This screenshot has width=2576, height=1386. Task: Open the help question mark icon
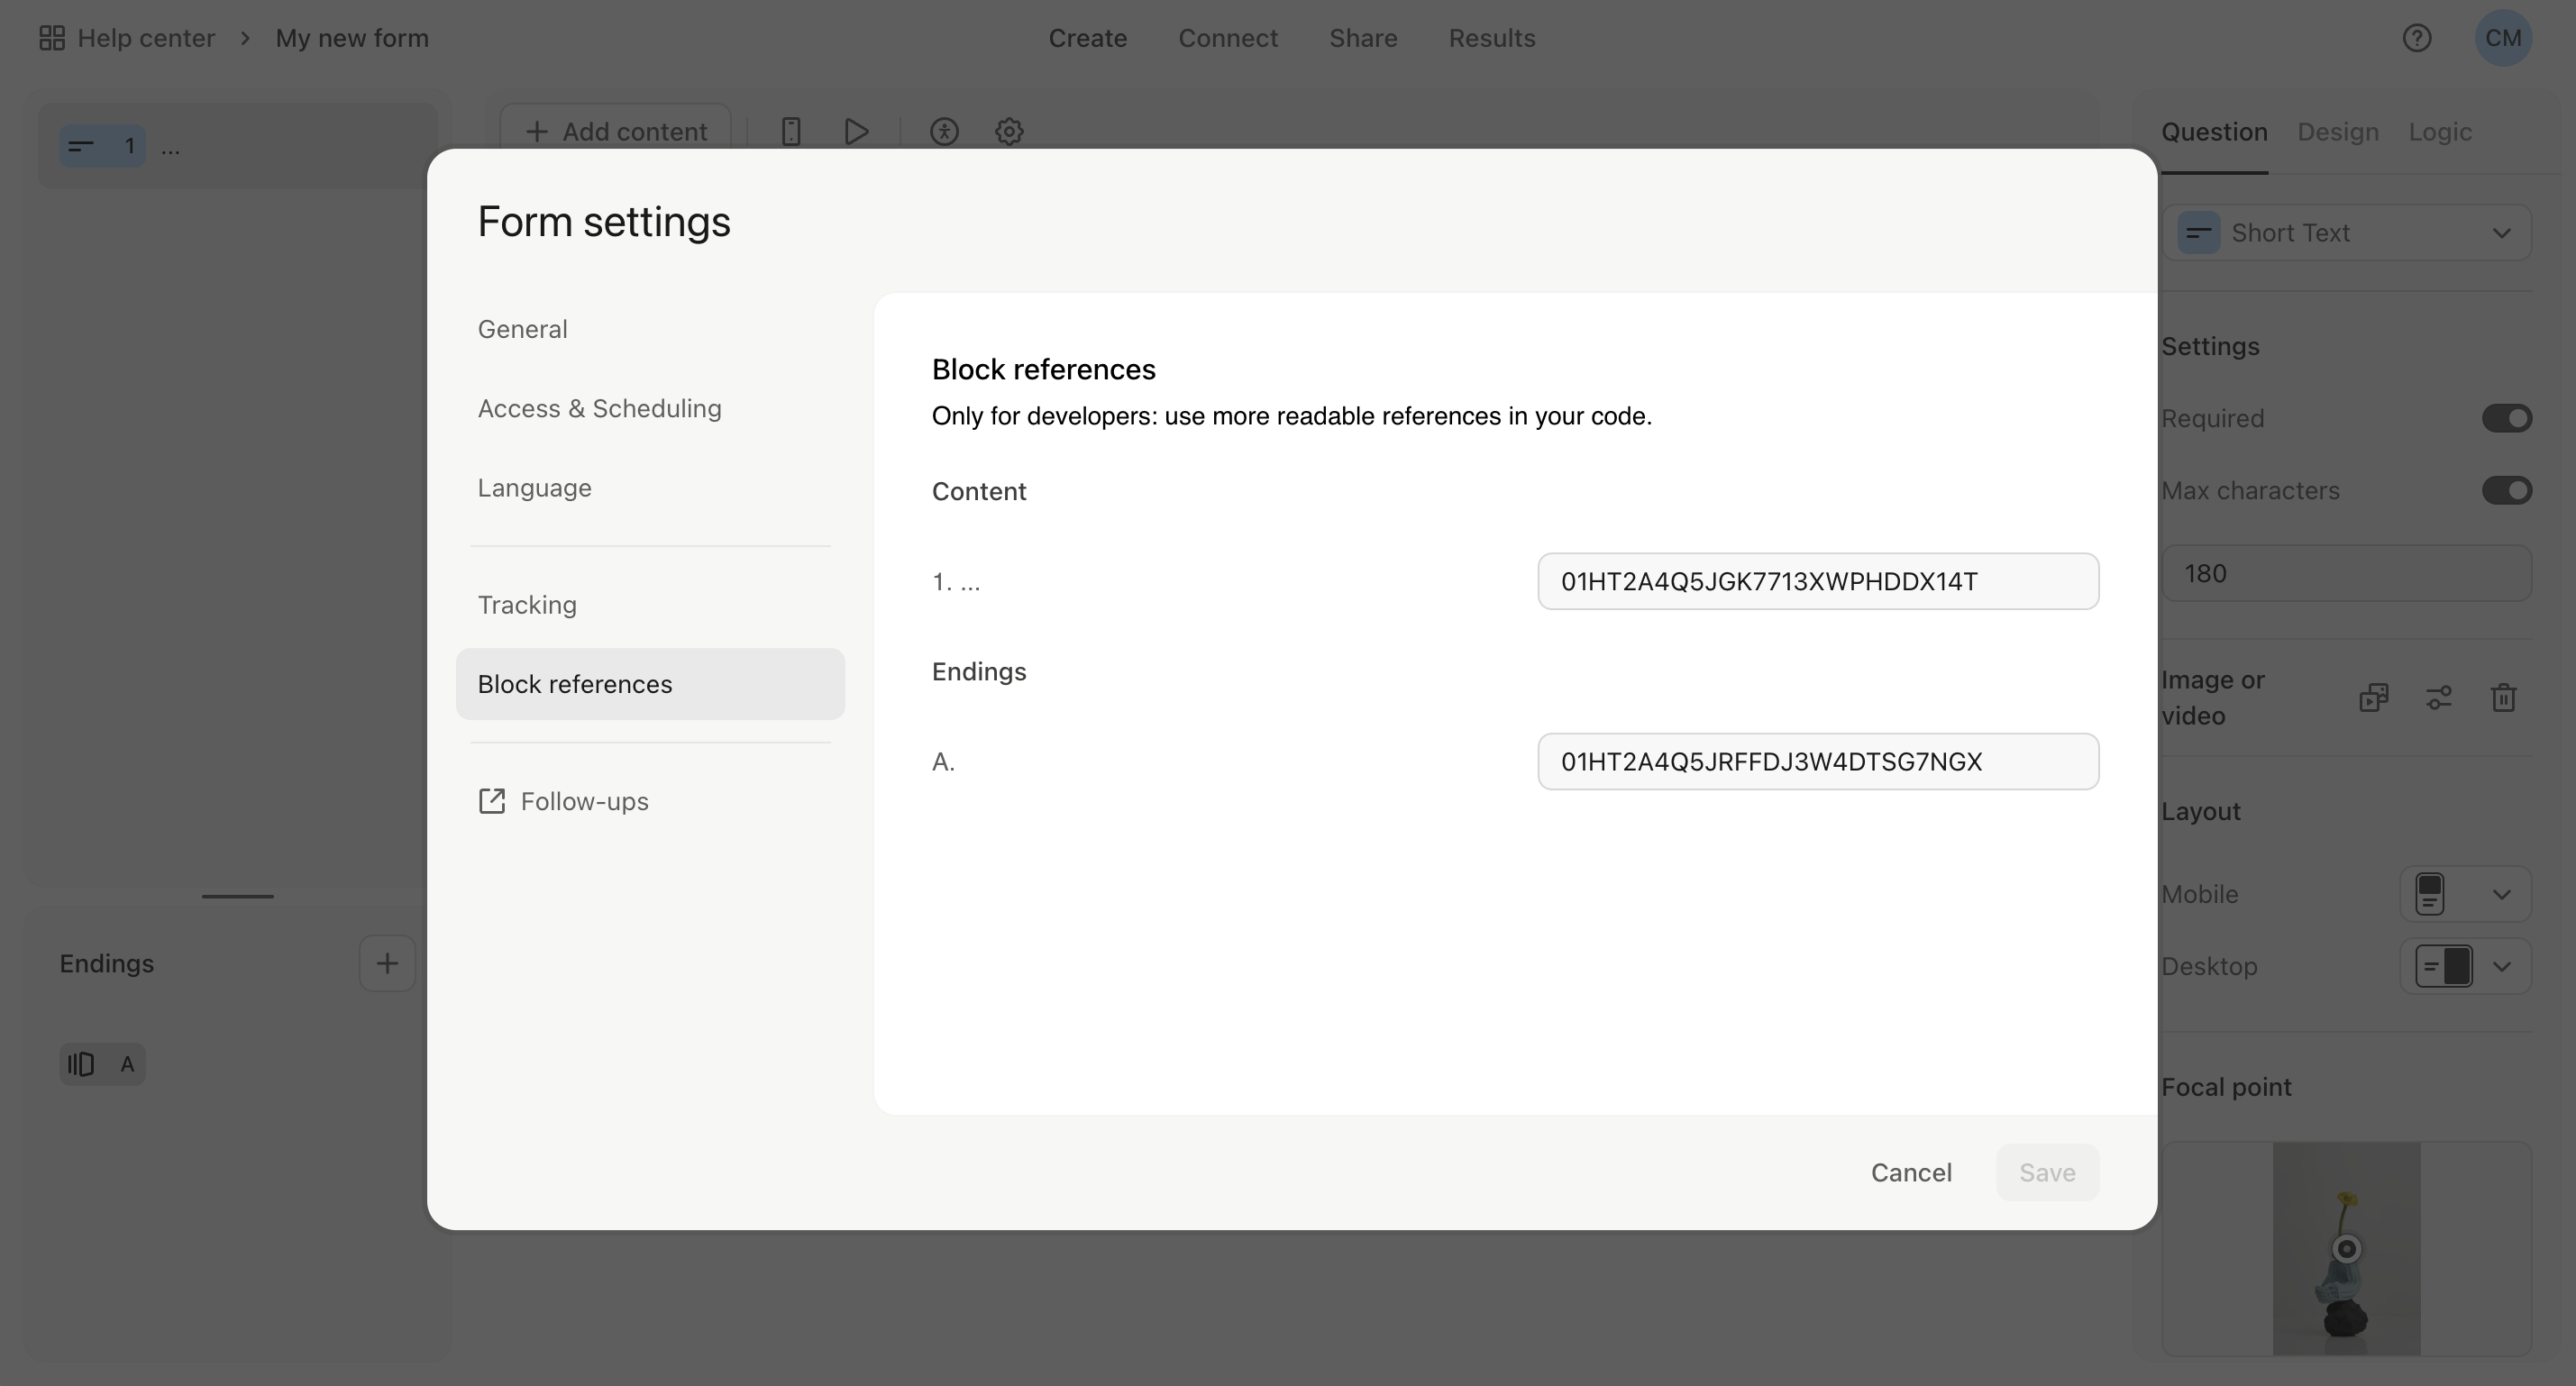point(2417,38)
